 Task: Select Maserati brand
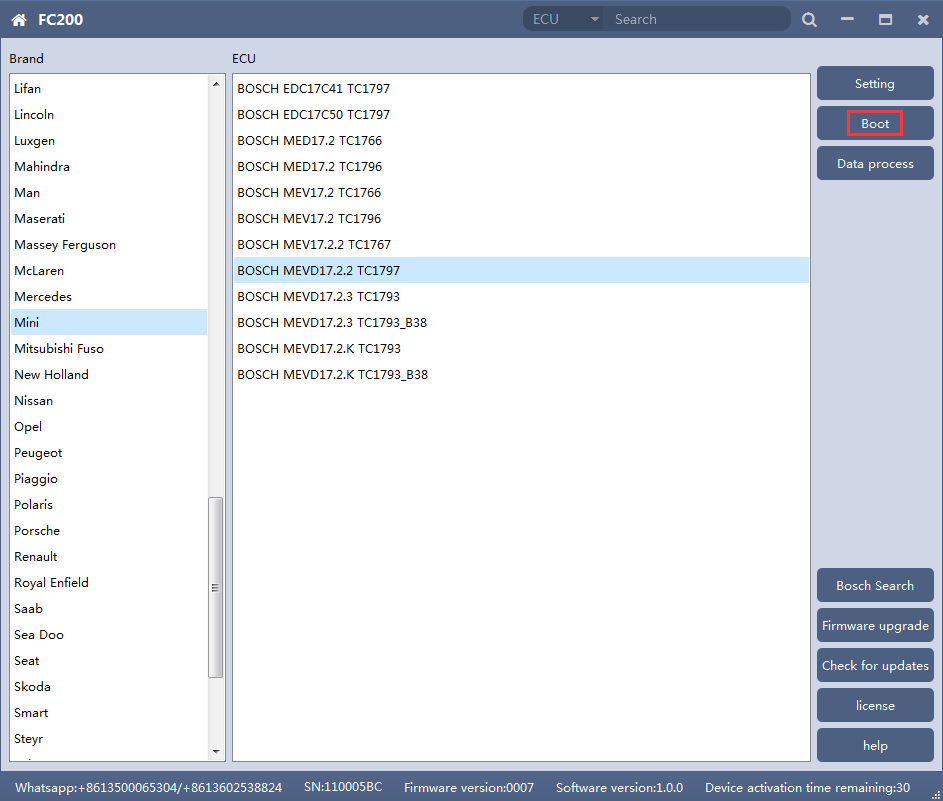[x=109, y=218]
